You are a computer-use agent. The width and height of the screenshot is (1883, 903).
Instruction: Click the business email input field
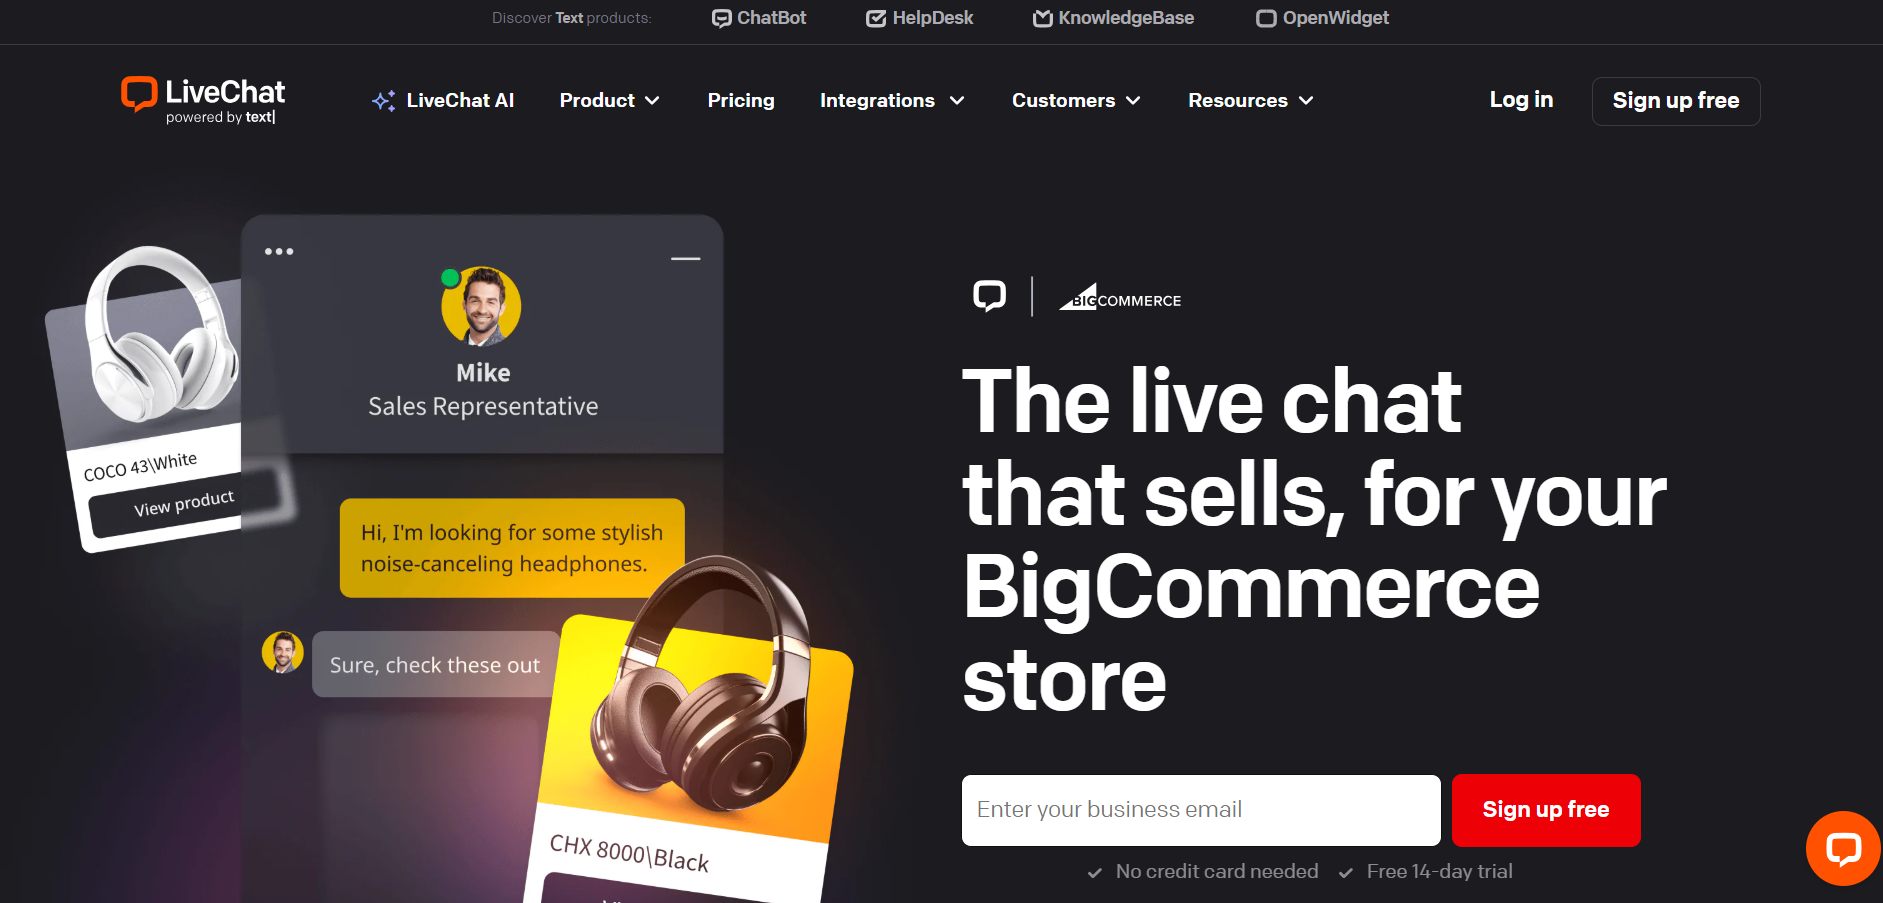pyautogui.click(x=1201, y=810)
